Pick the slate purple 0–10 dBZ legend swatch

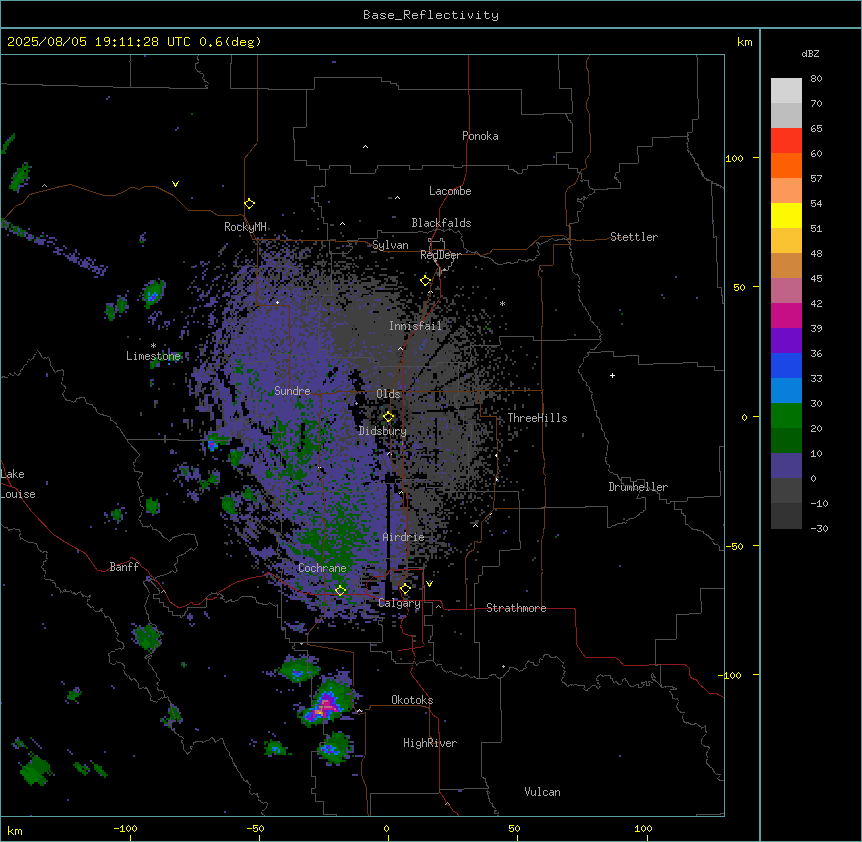[786, 466]
